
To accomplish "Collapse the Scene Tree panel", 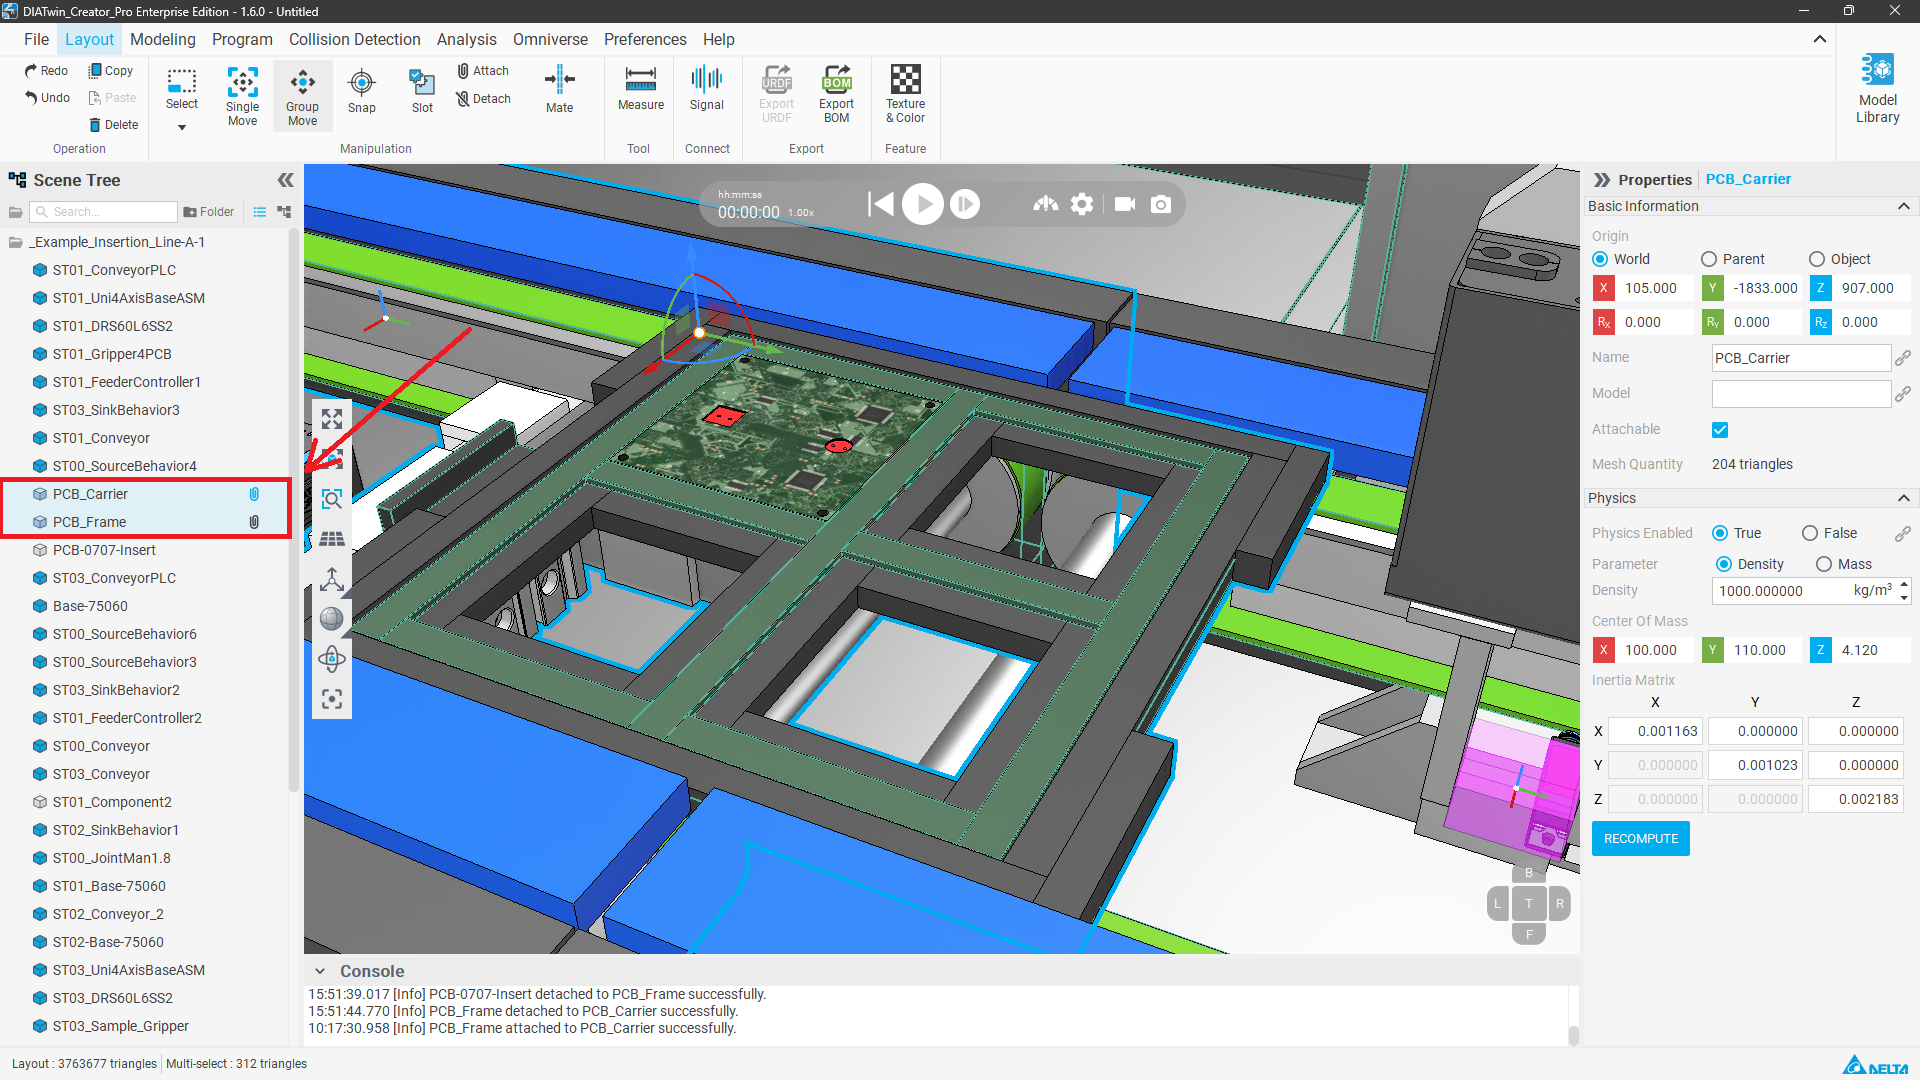I will click(286, 180).
